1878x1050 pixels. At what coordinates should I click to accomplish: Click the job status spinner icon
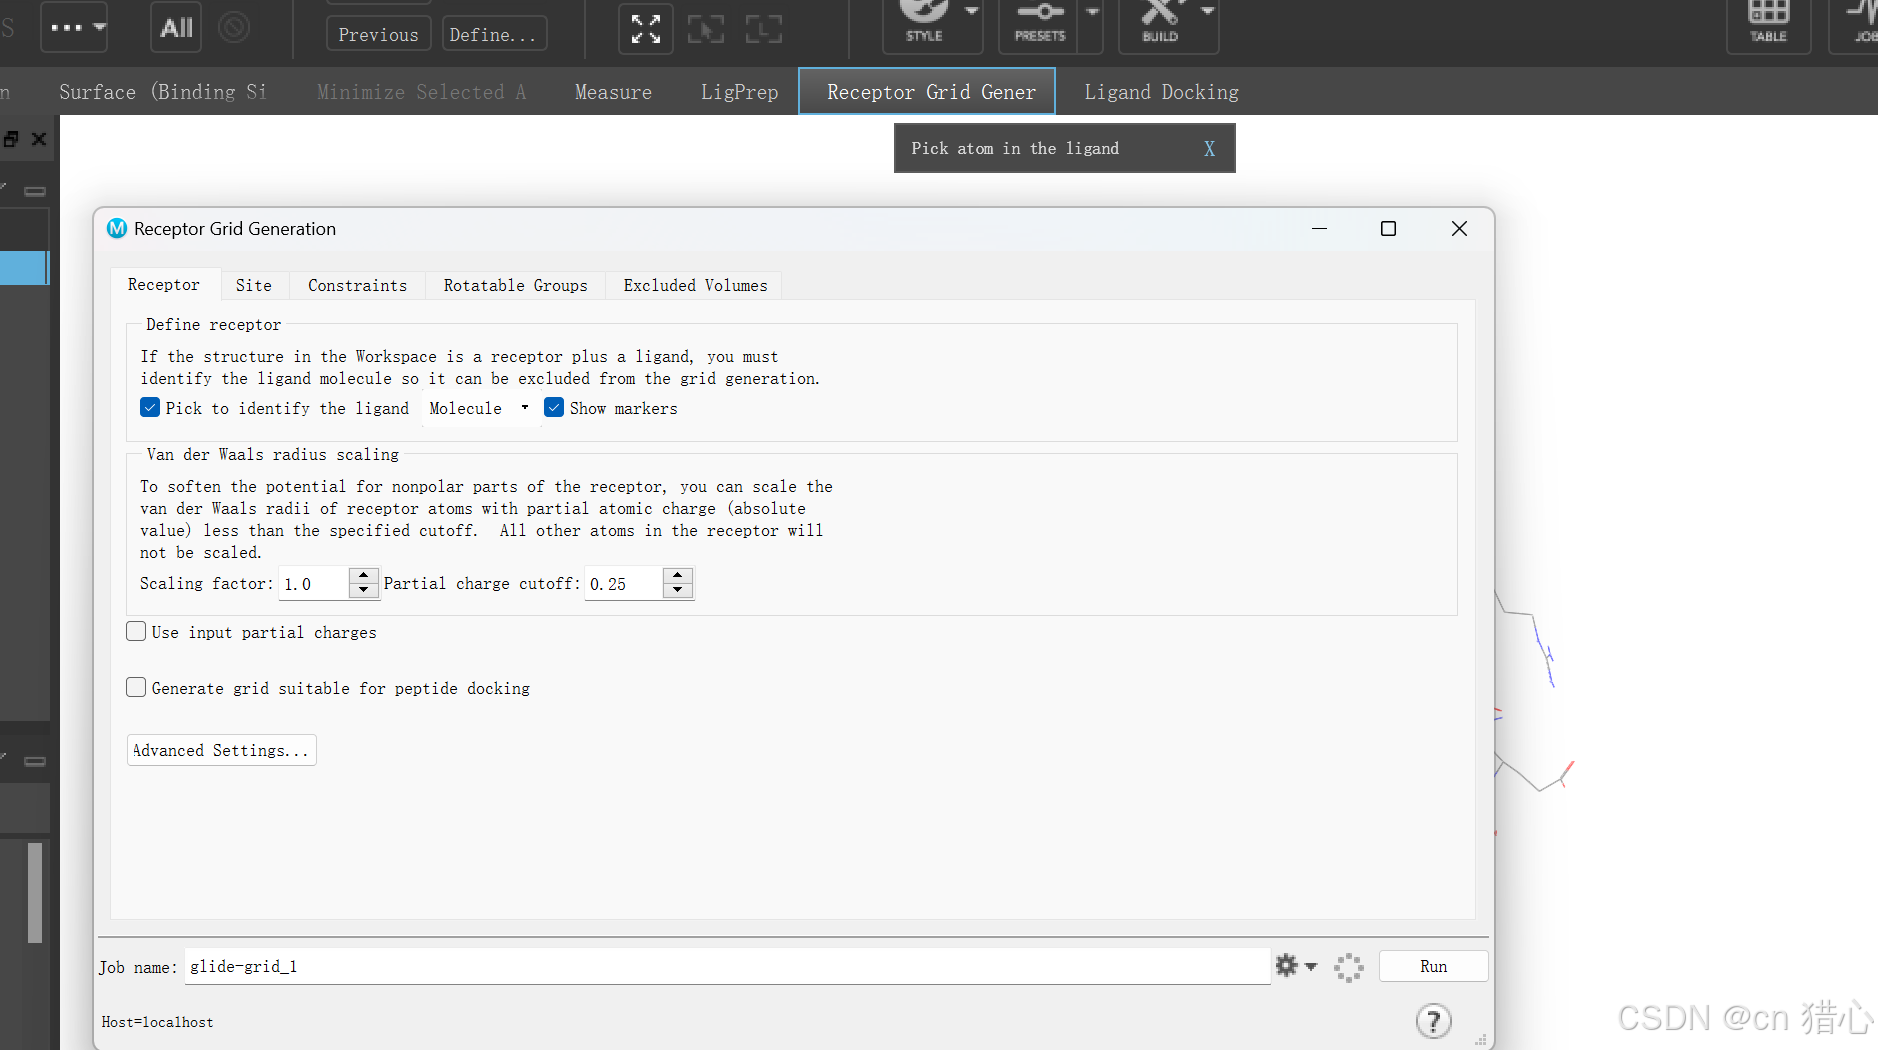click(x=1348, y=967)
